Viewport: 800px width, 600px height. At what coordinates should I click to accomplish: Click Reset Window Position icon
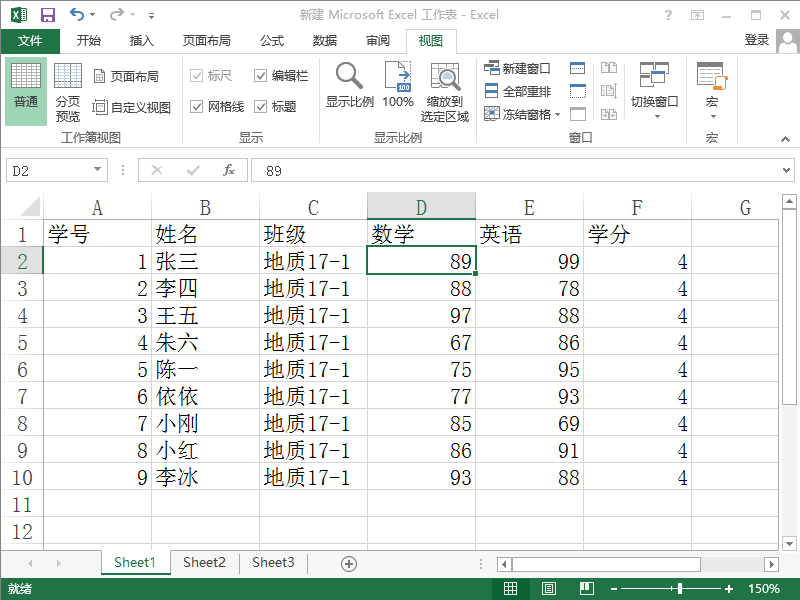[609, 114]
